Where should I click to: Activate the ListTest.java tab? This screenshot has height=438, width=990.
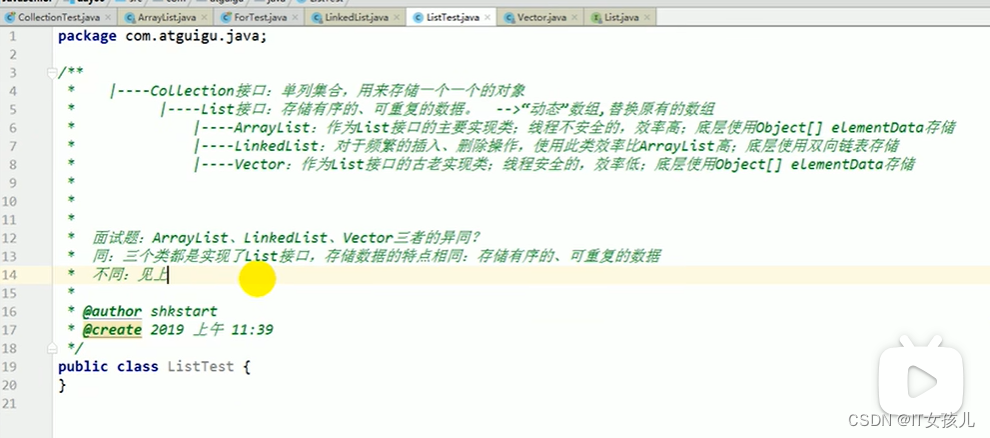453,18
